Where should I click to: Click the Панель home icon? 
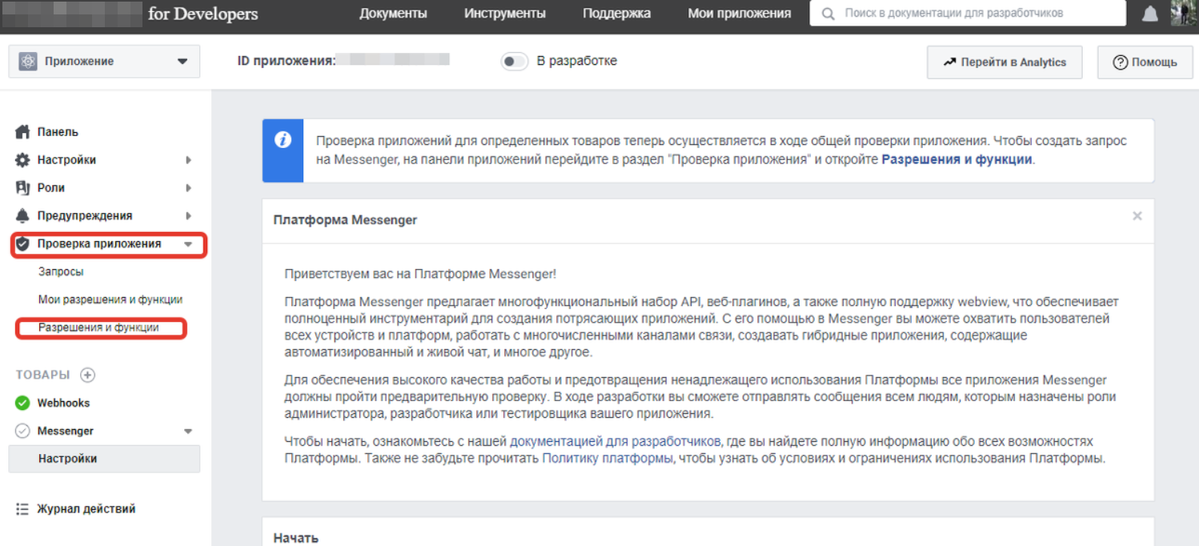click(x=23, y=132)
